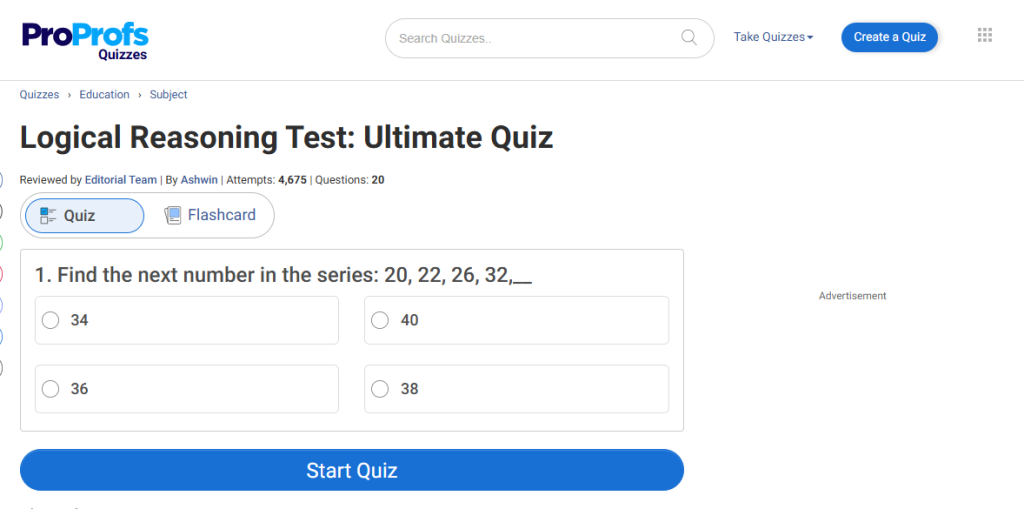Click the pink circle icon on left edge
This screenshot has height=509, width=1024.
point(1,273)
